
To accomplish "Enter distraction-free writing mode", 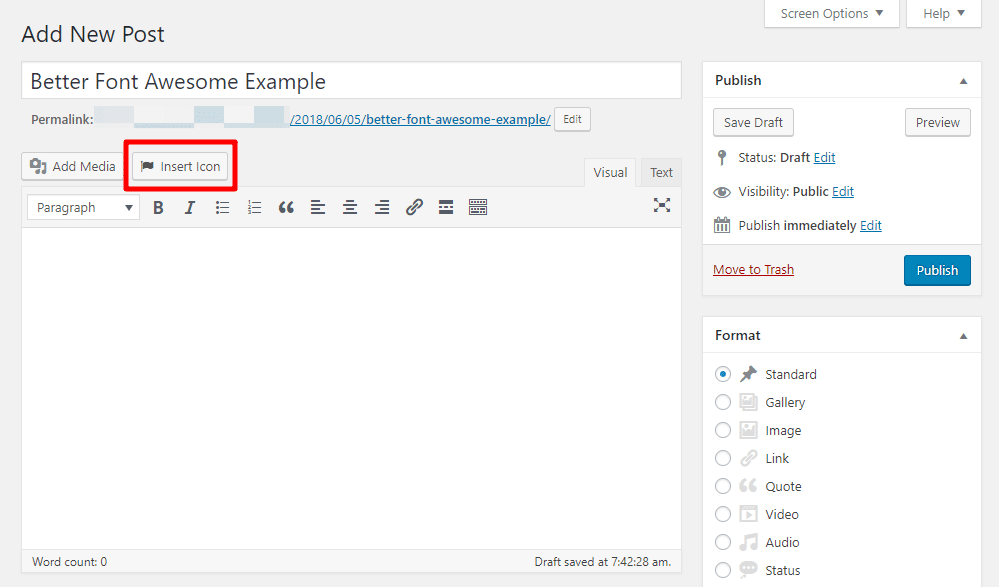I will 662,205.
